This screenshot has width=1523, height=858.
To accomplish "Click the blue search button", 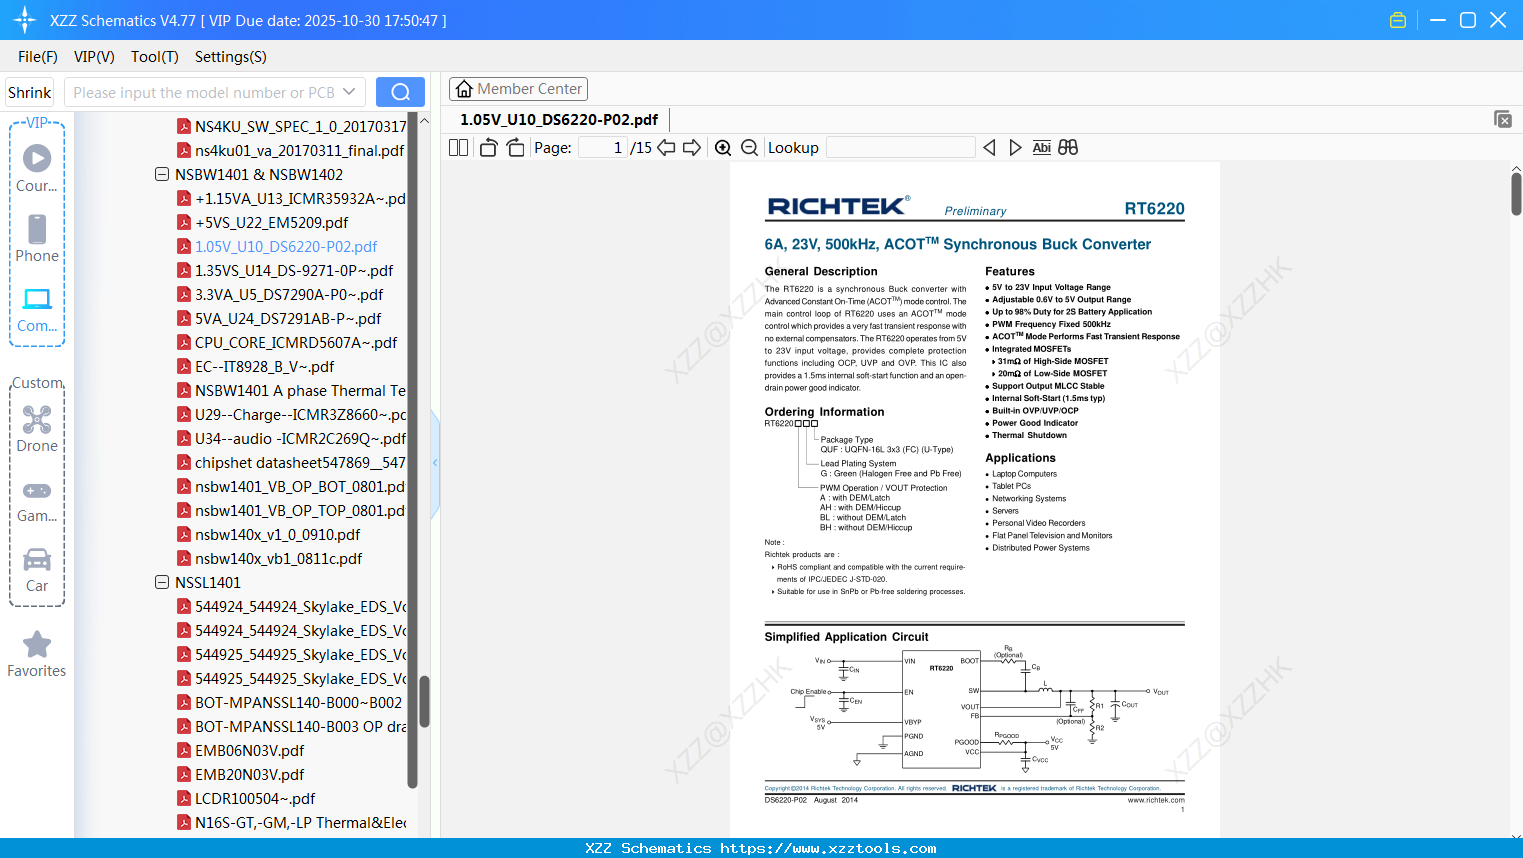I will (x=400, y=92).
